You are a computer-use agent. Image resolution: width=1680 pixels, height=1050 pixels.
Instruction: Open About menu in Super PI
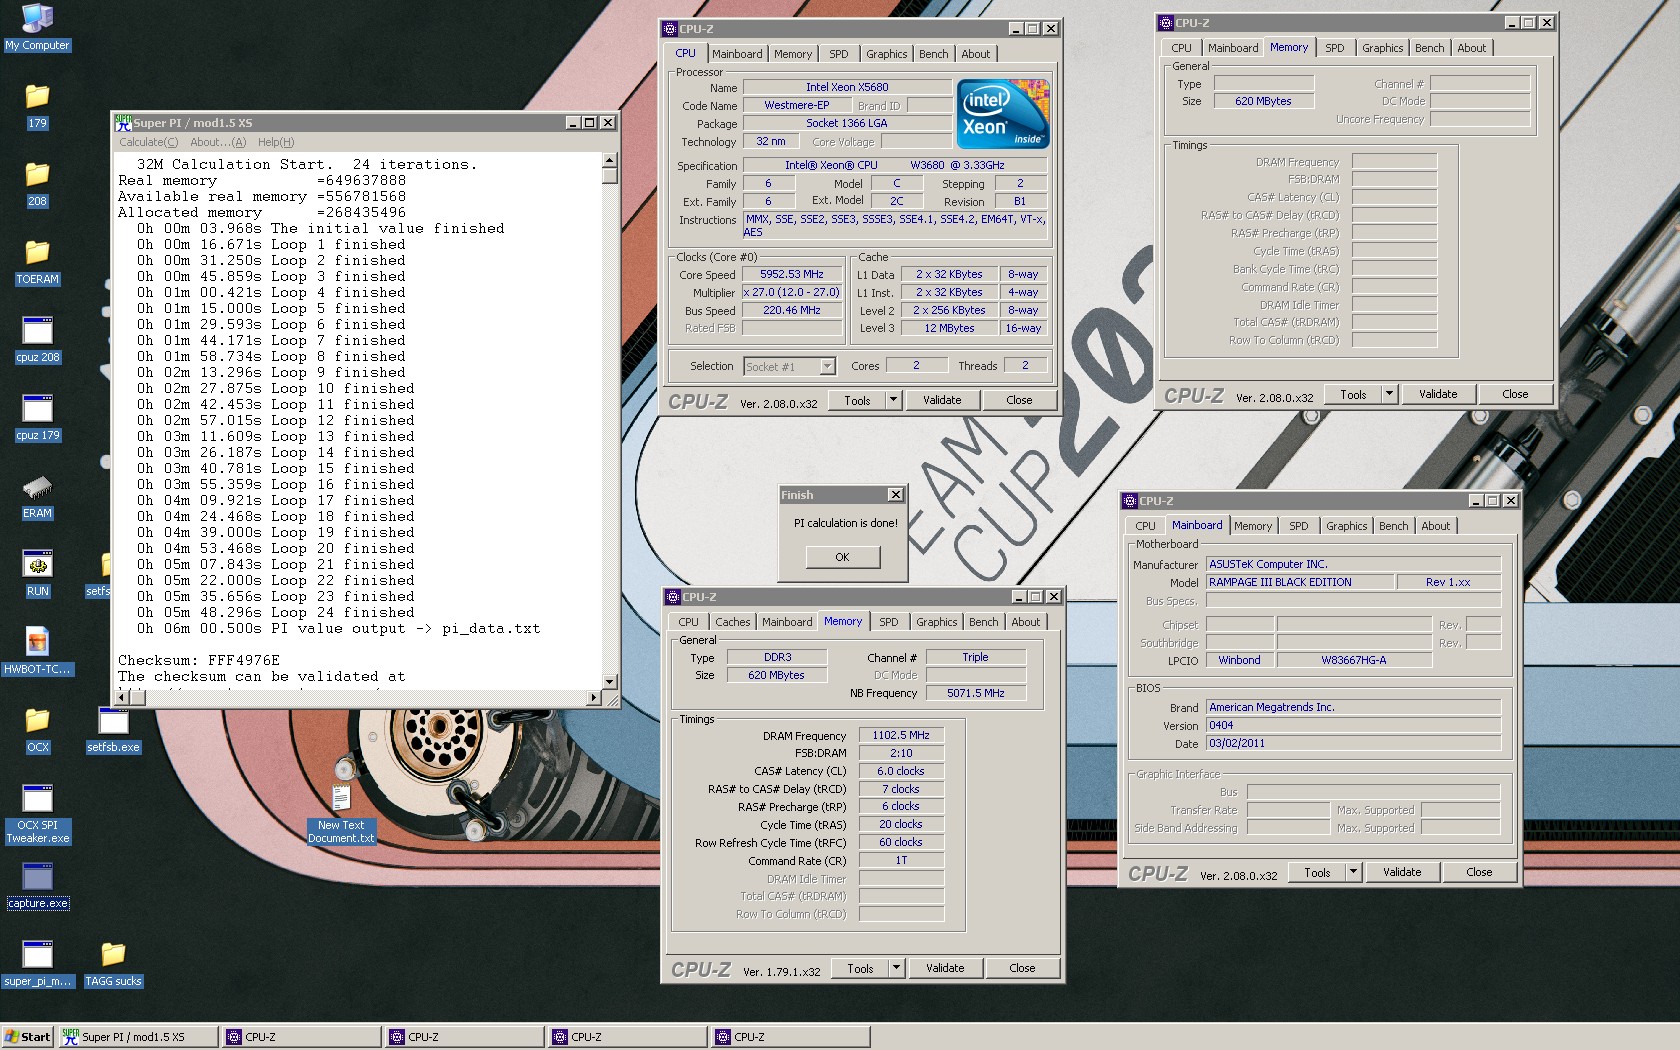217,142
